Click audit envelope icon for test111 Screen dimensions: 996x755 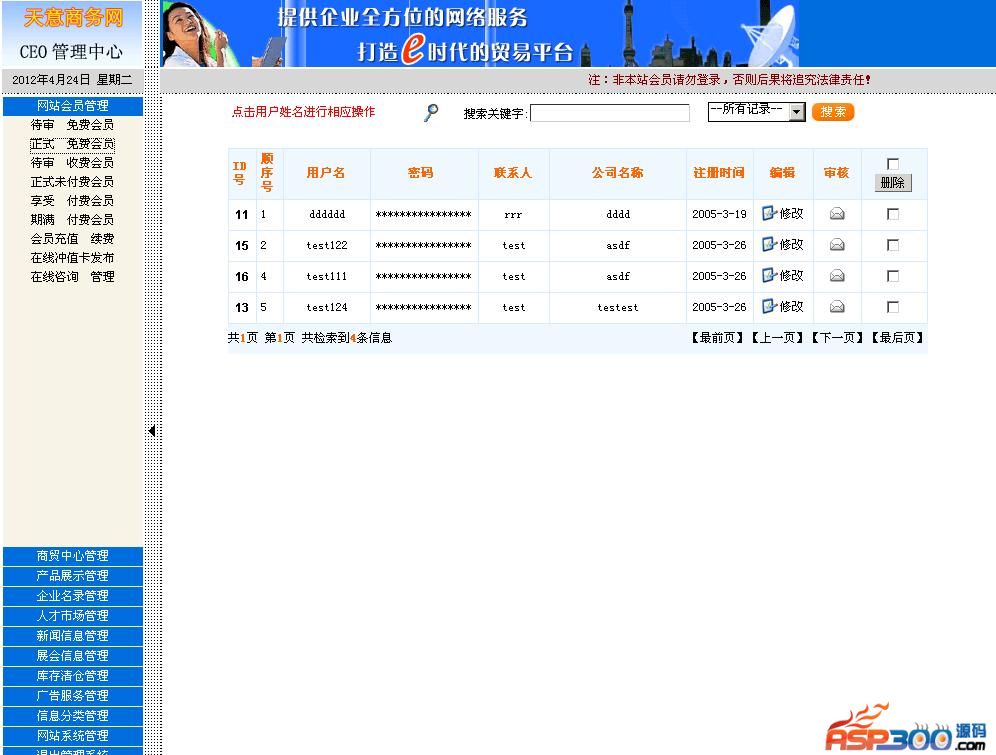[x=837, y=276]
